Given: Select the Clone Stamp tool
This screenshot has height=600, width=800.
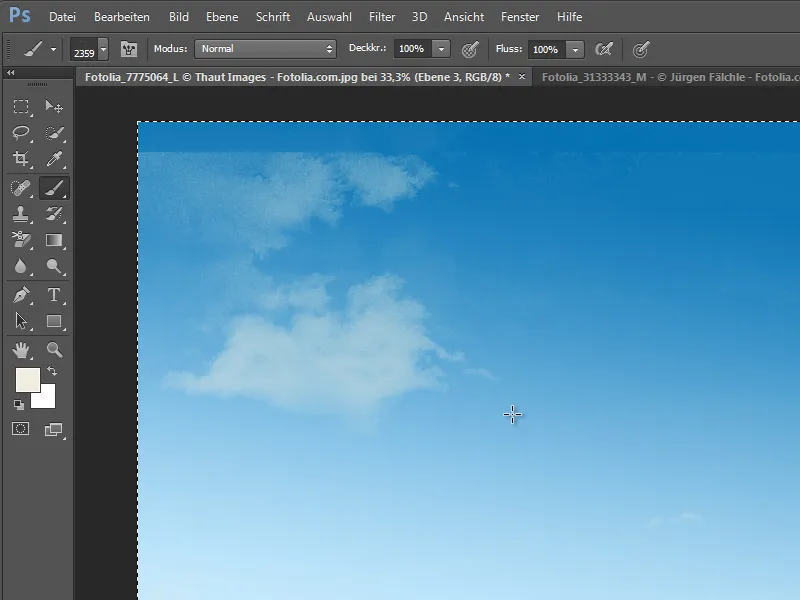Looking at the screenshot, I should click(21, 214).
